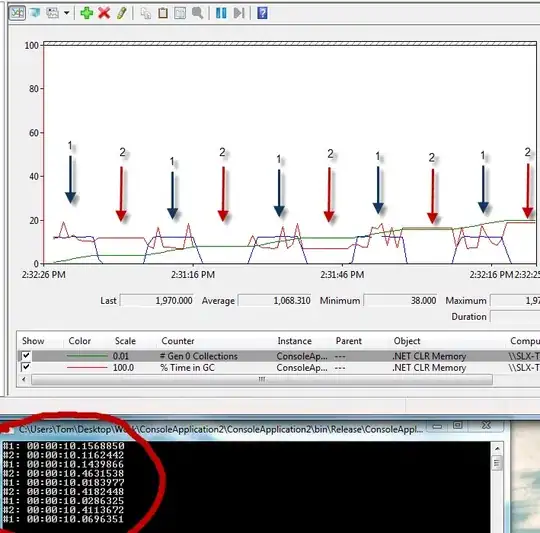Image resolution: width=540 pixels, height=533 pixels.
Task: Click the red Delete counter X icon
Action: [104, 13]
